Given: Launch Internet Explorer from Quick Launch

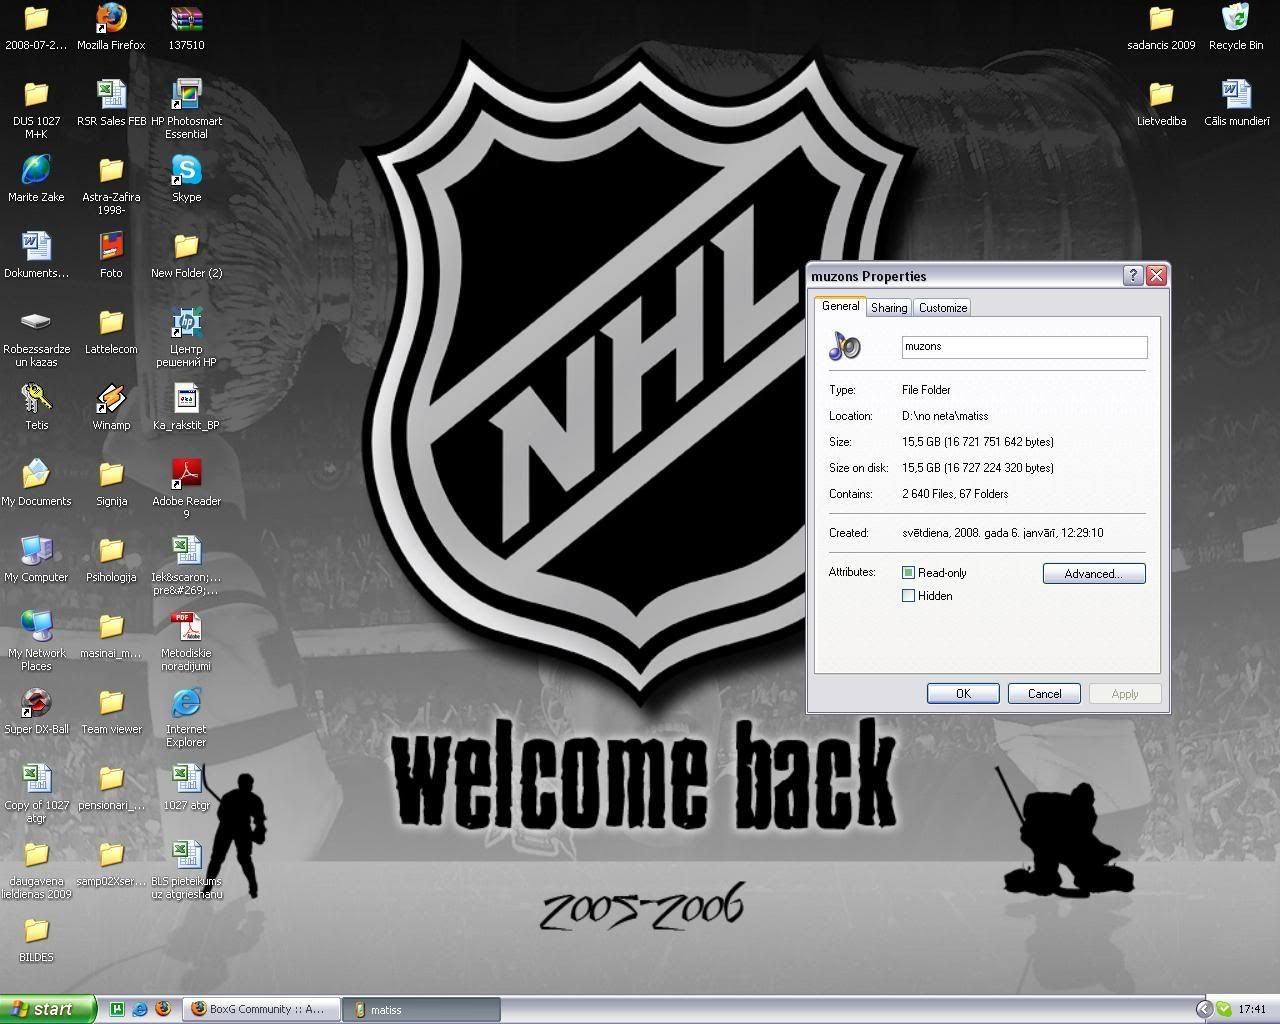Looking at the screenshot, I should (140, 1010).
